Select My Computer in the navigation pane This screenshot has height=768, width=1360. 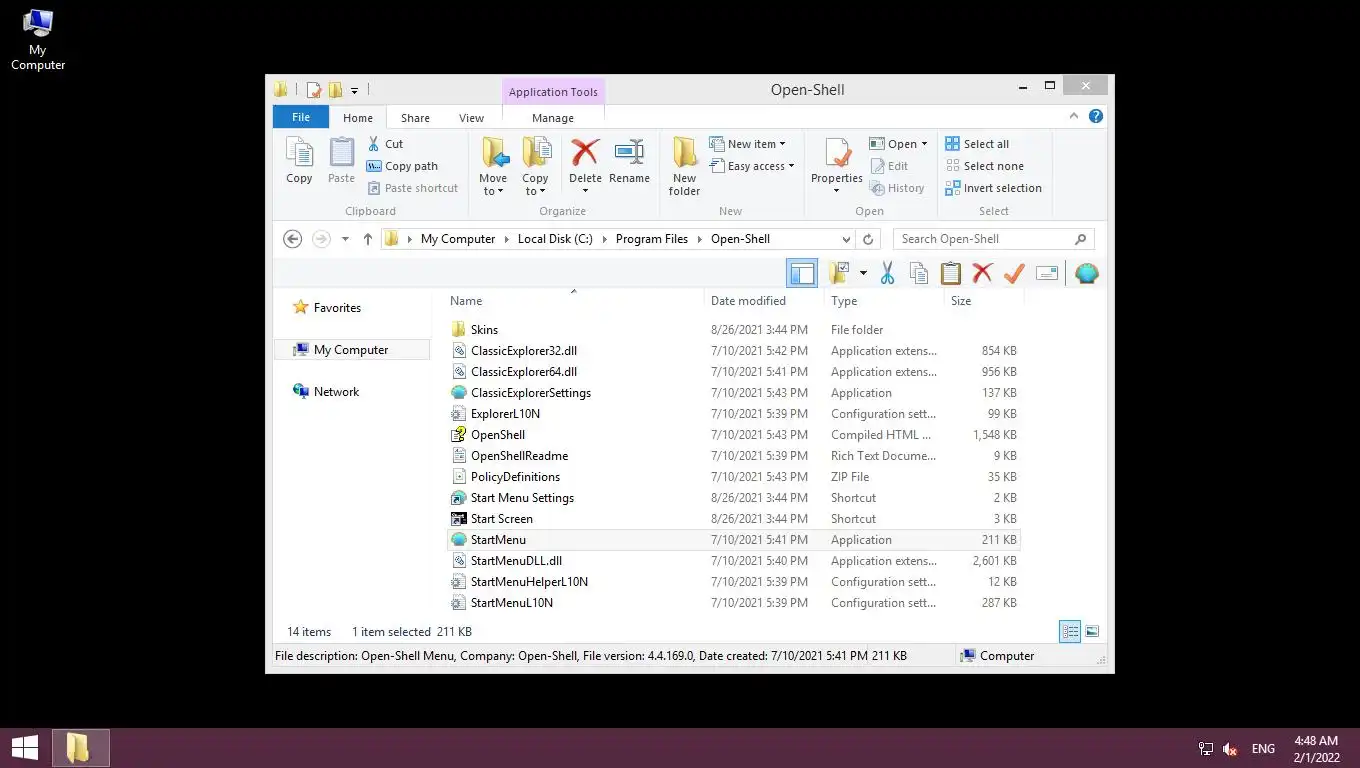pos(351,350)
